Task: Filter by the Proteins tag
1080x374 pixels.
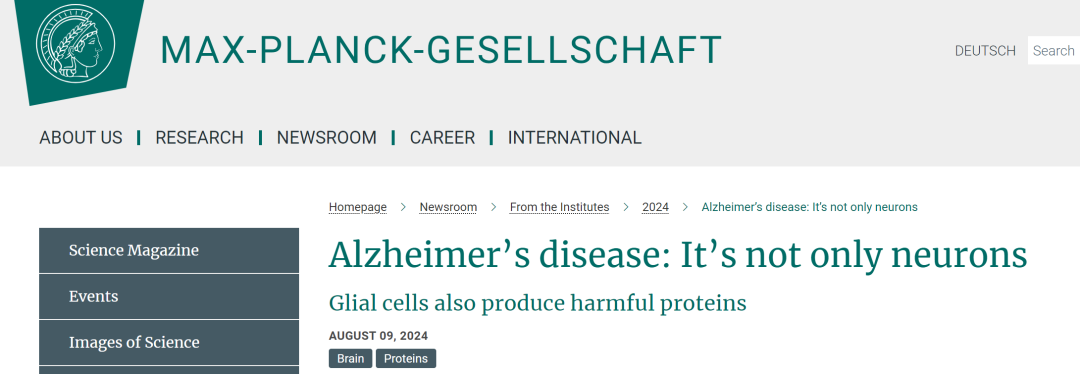Action: (x=406, y=359)
